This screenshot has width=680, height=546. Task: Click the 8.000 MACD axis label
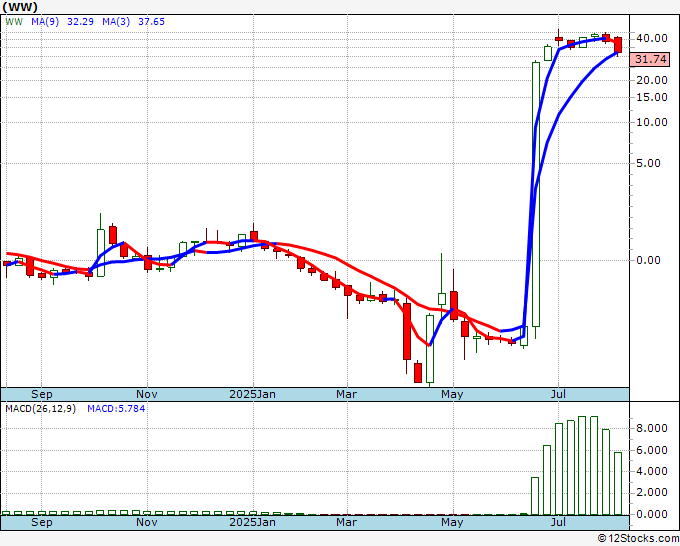651,428
